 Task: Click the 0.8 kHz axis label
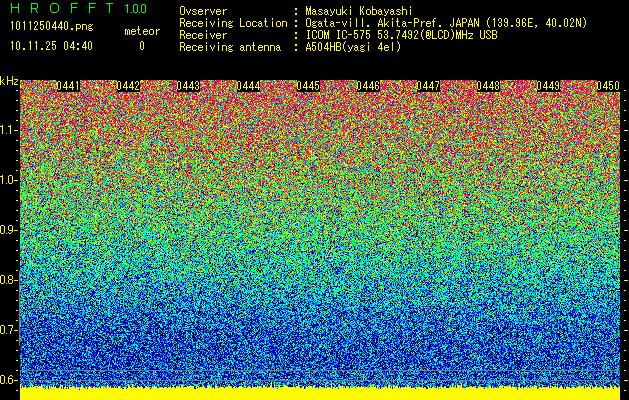click(x=8, y=280)
